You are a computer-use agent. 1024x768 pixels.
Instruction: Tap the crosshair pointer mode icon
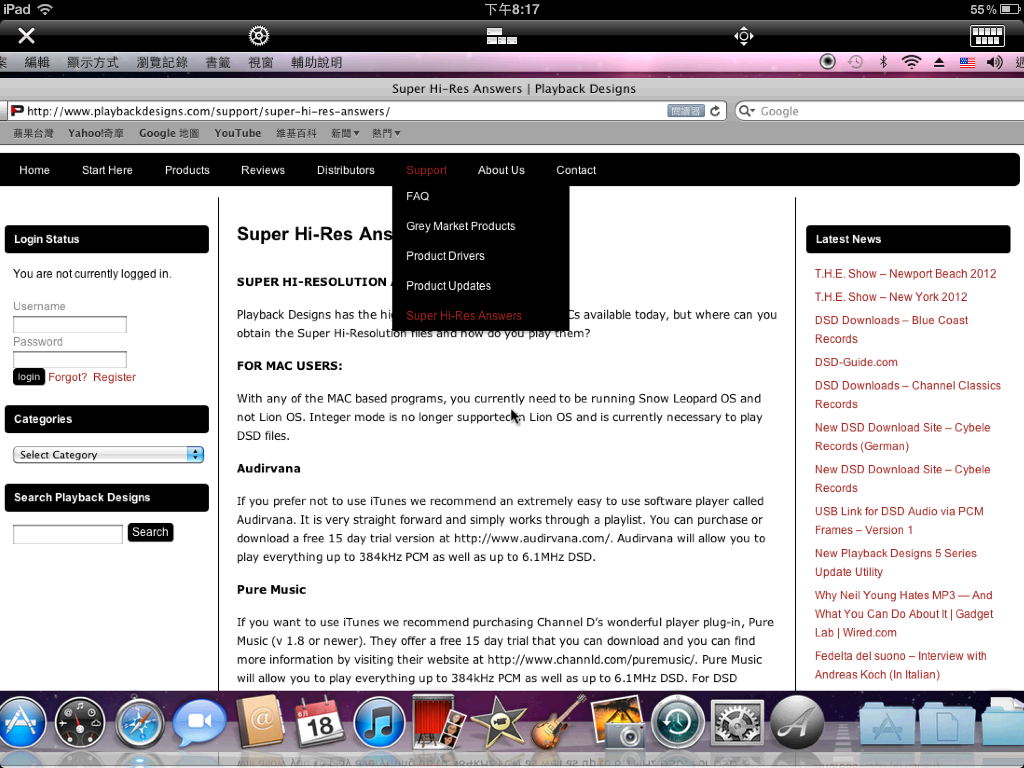743,36
